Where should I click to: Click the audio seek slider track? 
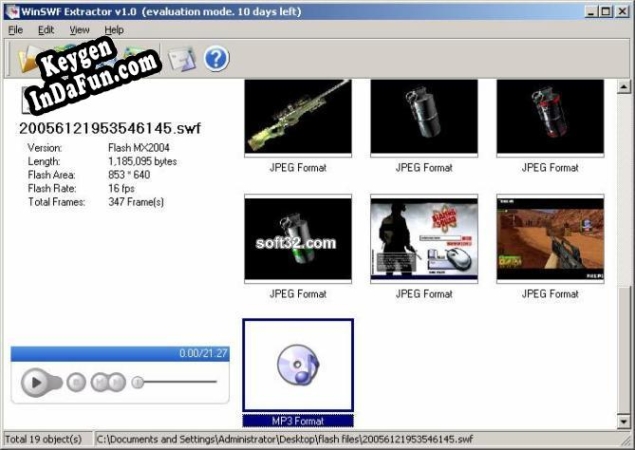[180, 382]
